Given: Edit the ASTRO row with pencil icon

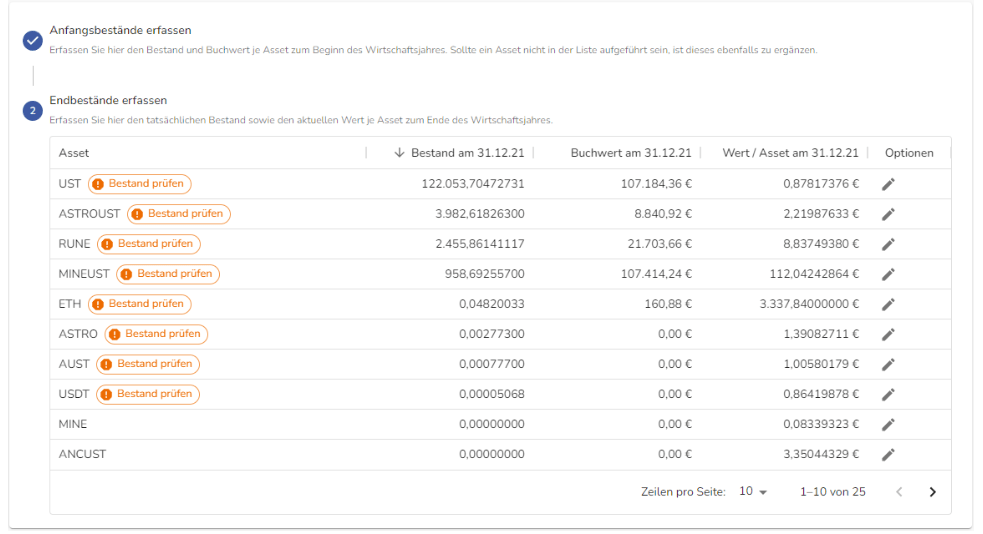Looking at the screenshot, I should pyautogui.click(x=888, y=335).
